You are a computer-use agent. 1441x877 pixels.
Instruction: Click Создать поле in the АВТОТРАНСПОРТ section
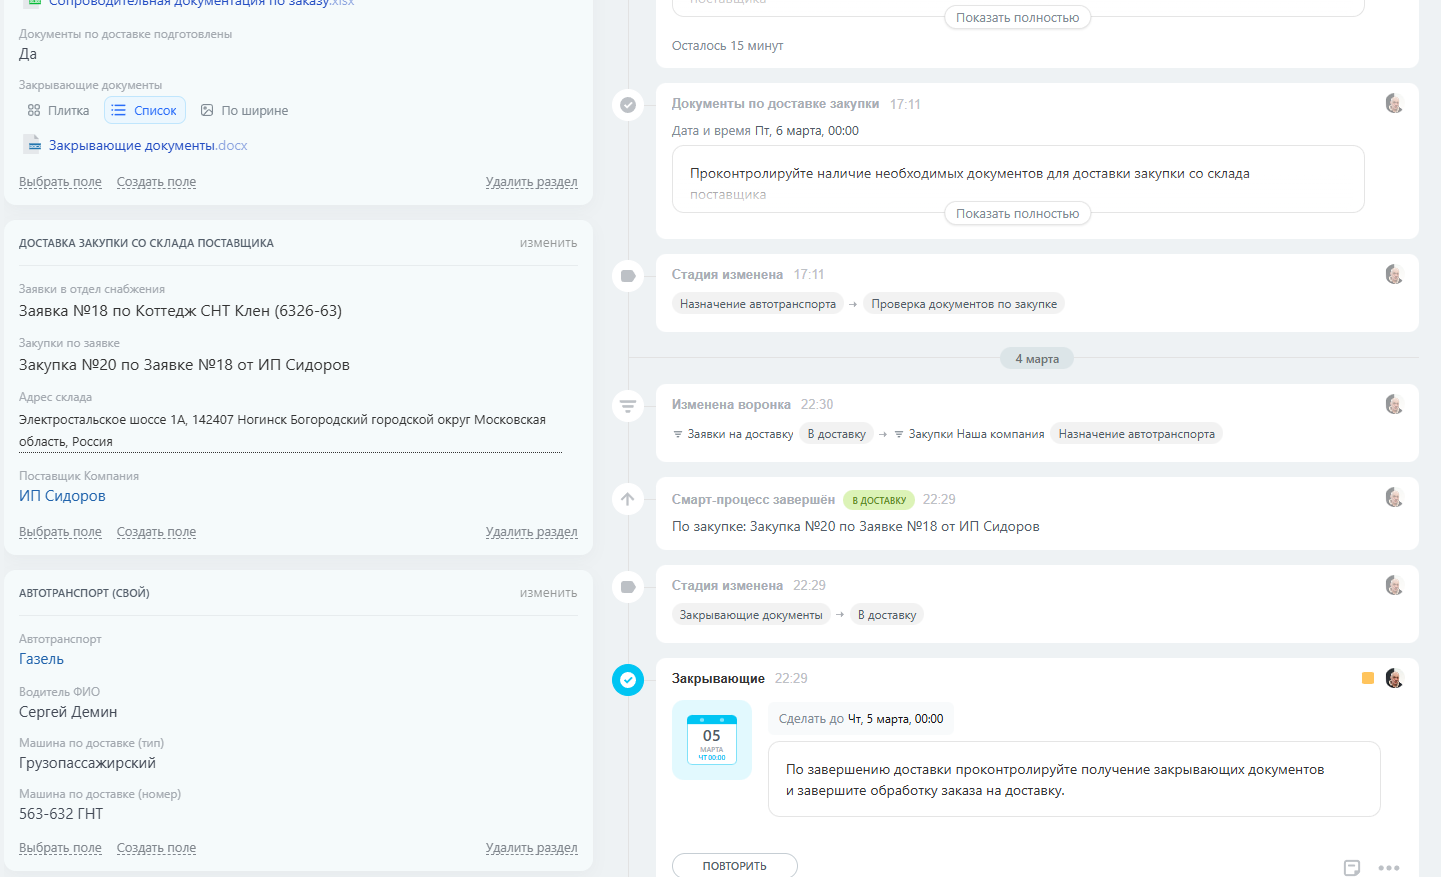tap(156, 848)
